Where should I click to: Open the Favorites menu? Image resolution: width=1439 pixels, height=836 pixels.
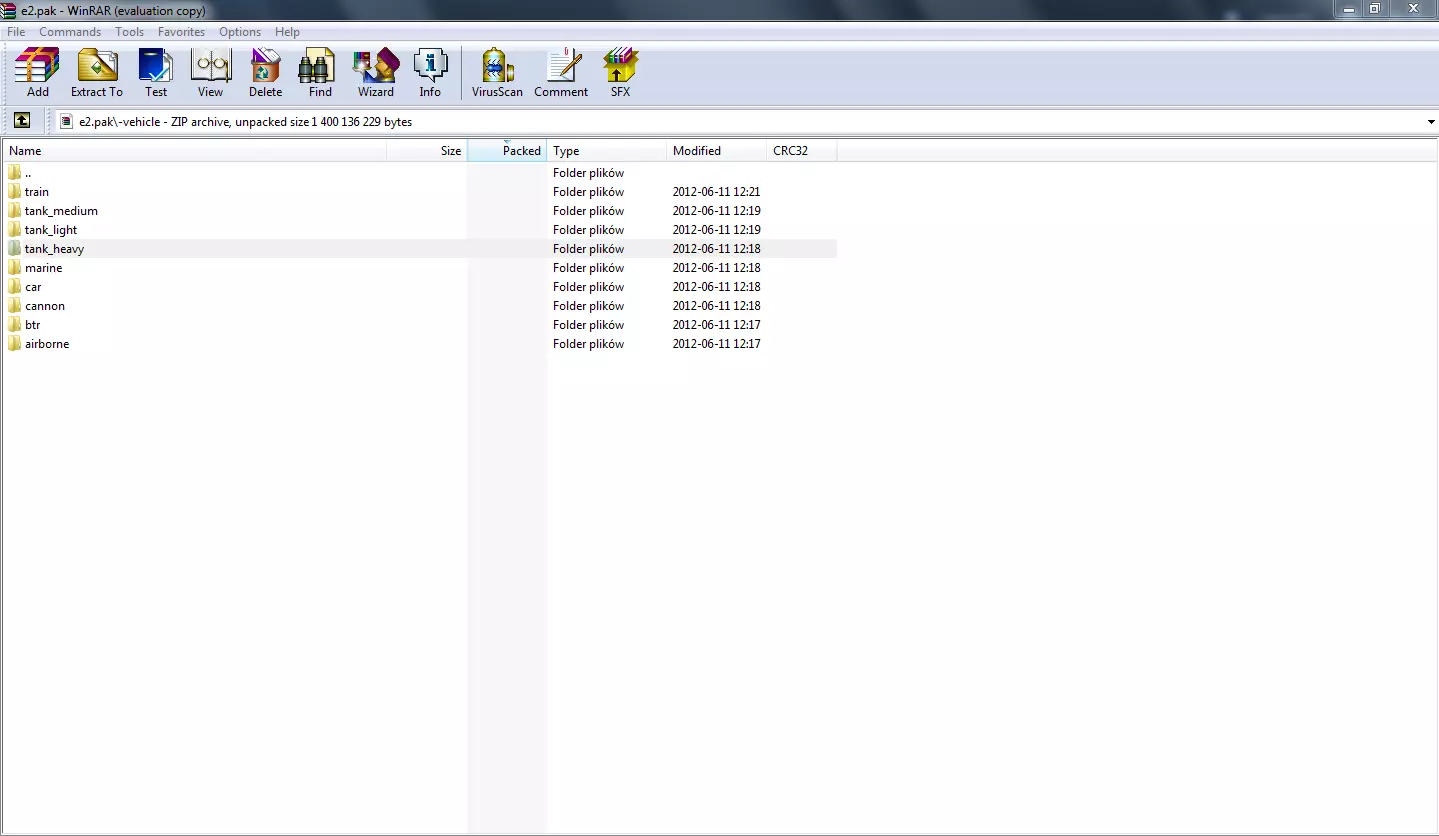point(181,32)
